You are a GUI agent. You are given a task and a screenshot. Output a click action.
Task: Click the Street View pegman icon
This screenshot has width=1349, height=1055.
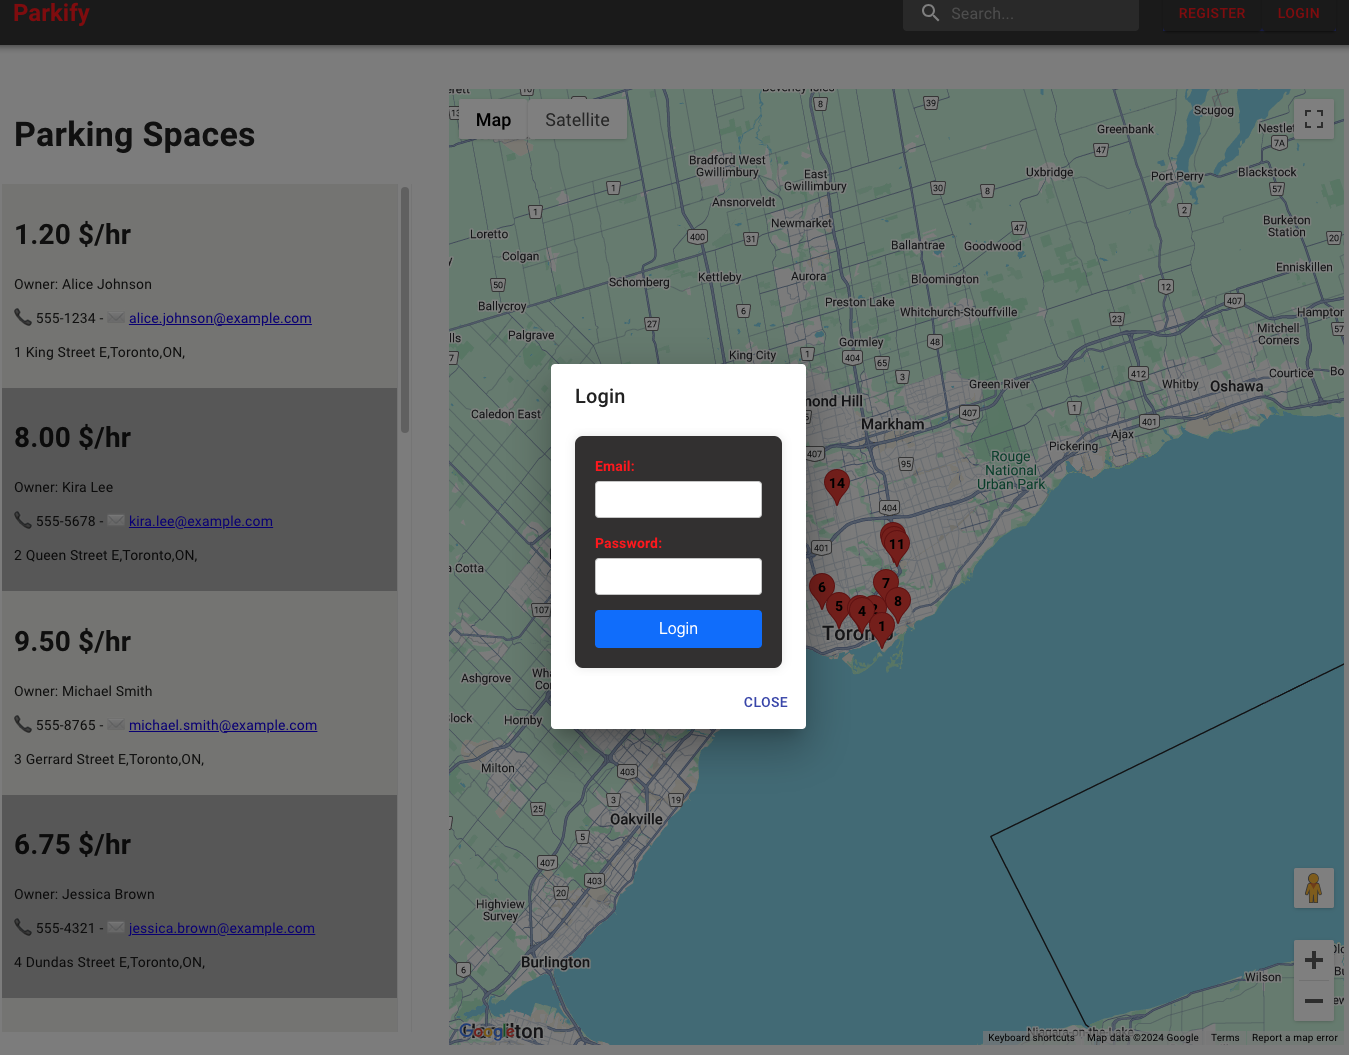pos(1313,887)
